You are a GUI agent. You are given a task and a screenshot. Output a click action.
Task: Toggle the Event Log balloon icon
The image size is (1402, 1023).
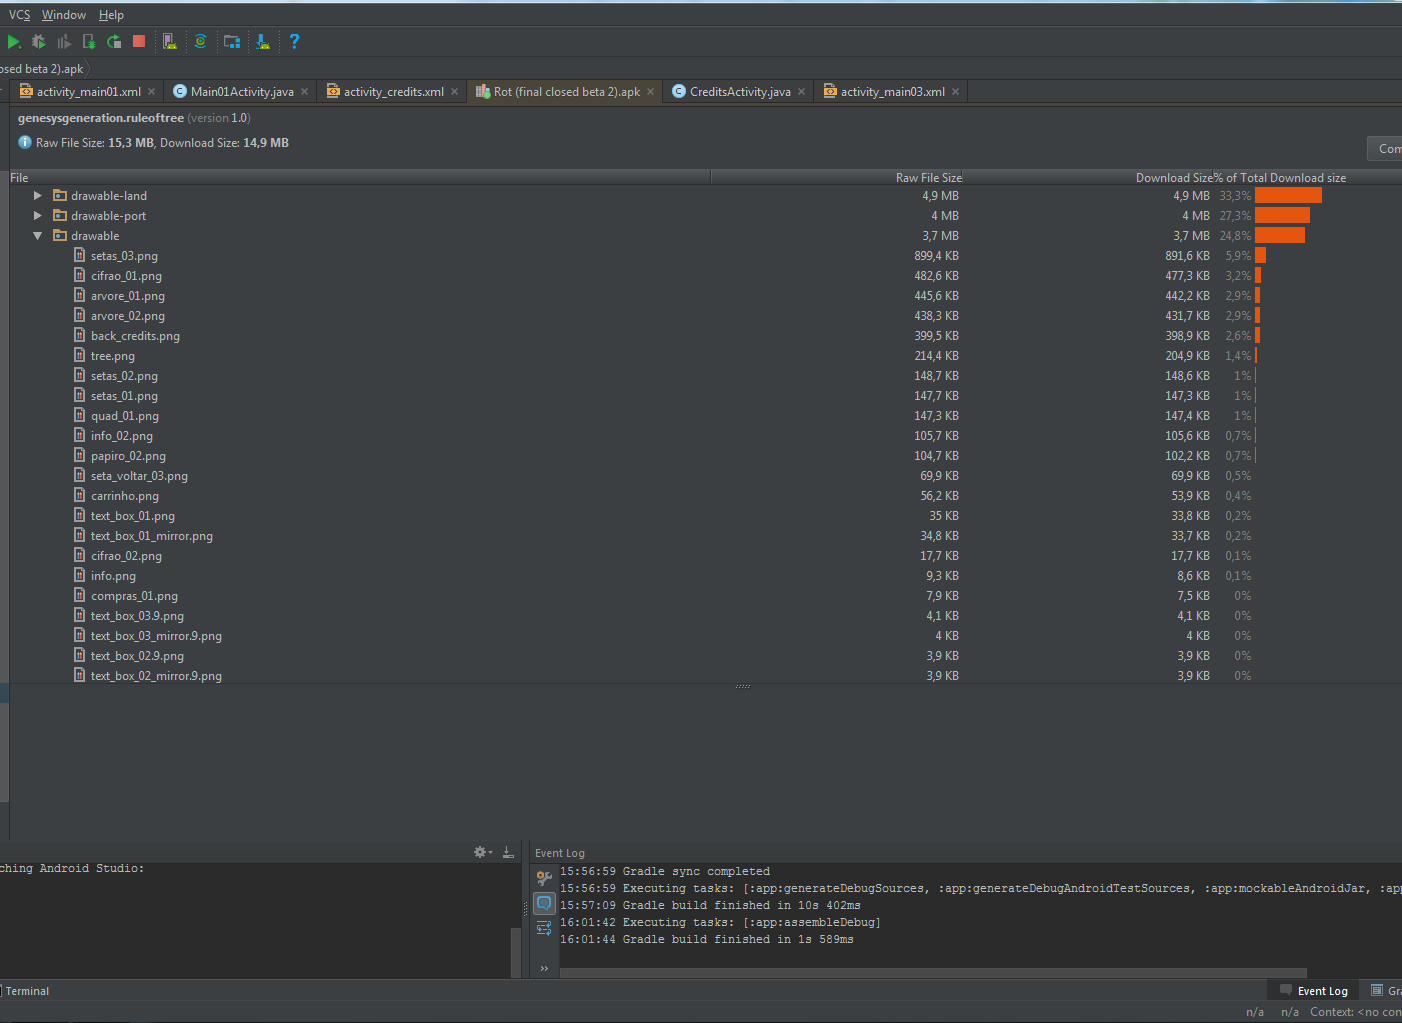point(544,903)
